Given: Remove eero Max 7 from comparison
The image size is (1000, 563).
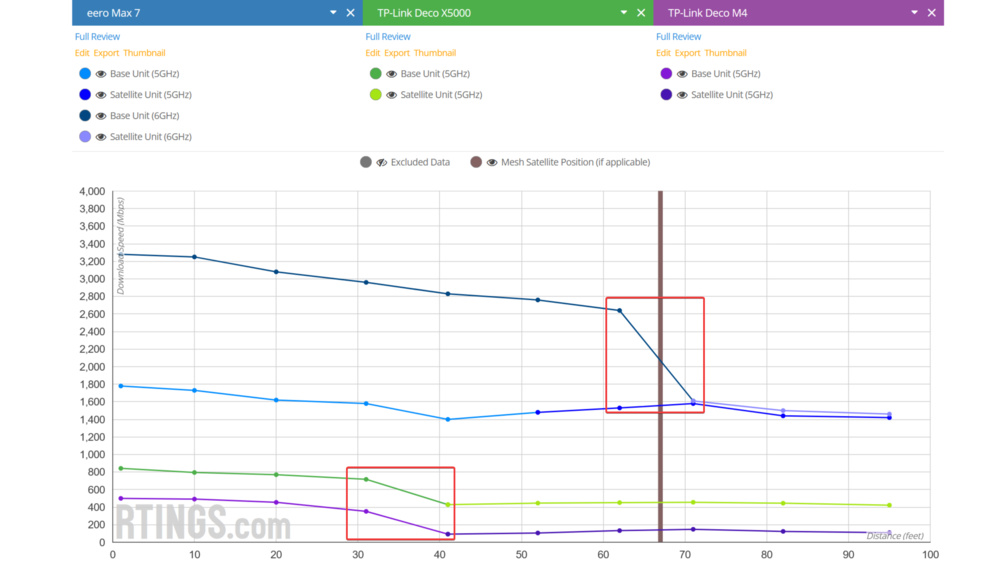Looking at the screenshot, I should point(350,13).
